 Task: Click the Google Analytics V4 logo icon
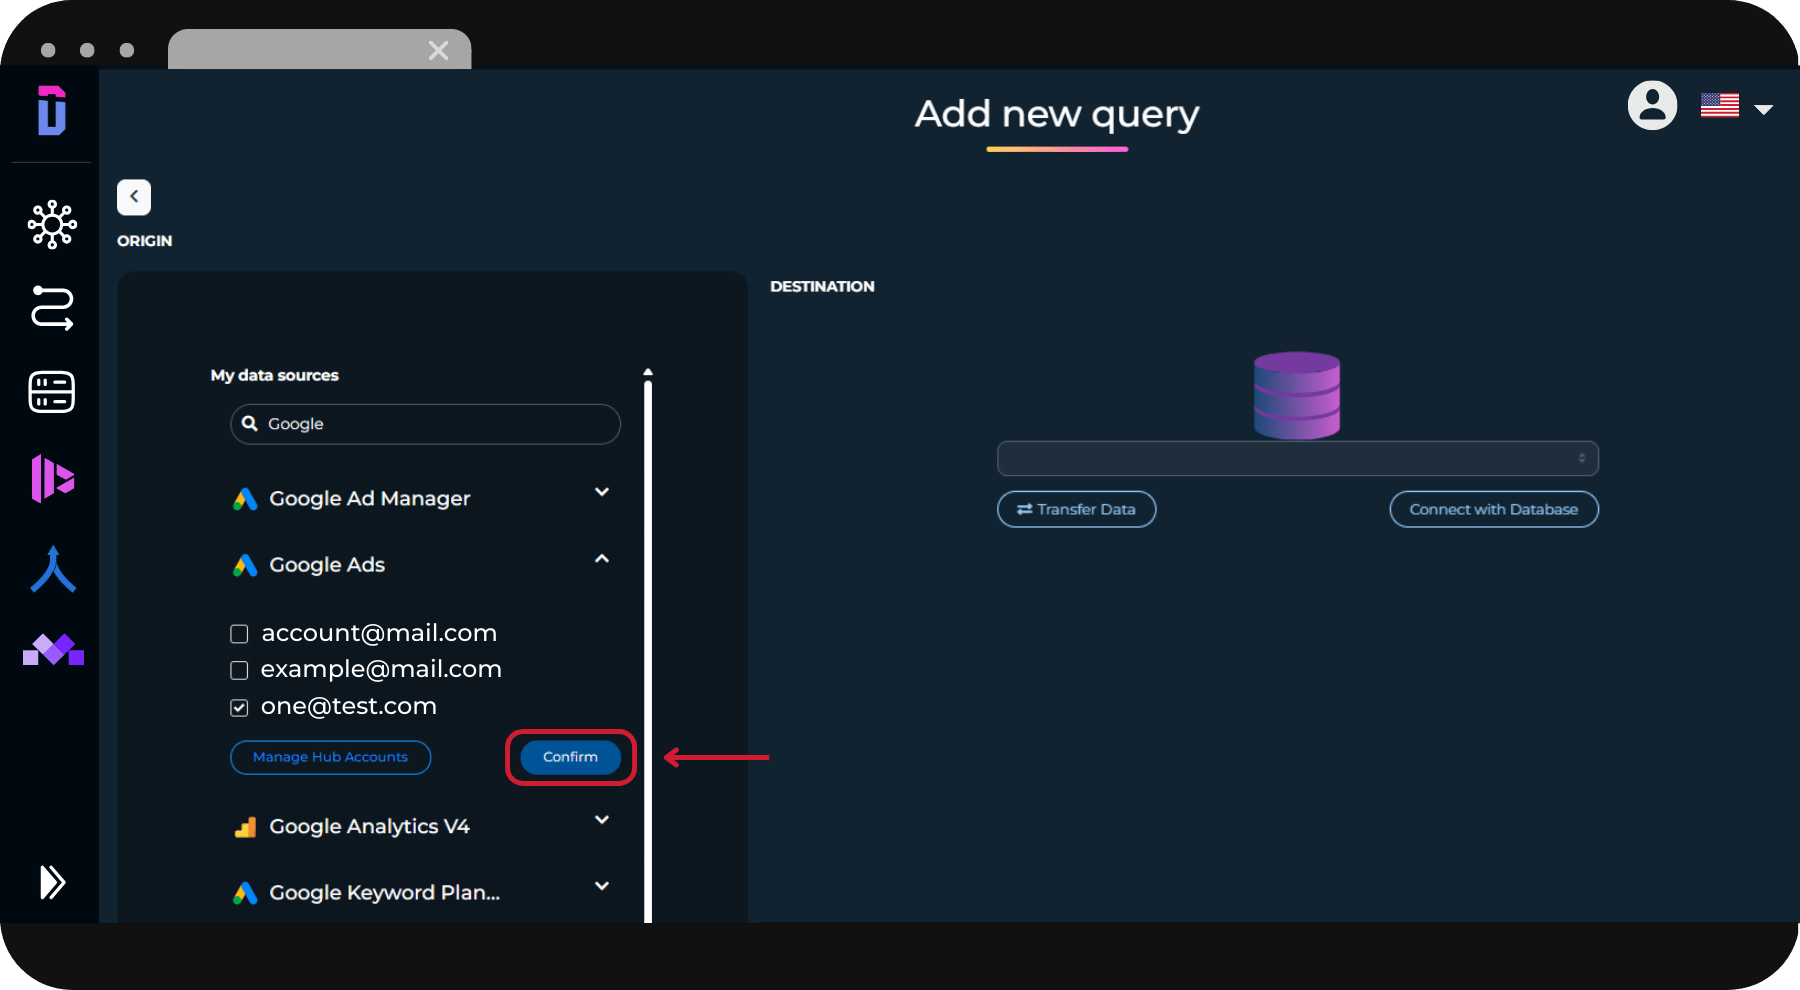245,827
